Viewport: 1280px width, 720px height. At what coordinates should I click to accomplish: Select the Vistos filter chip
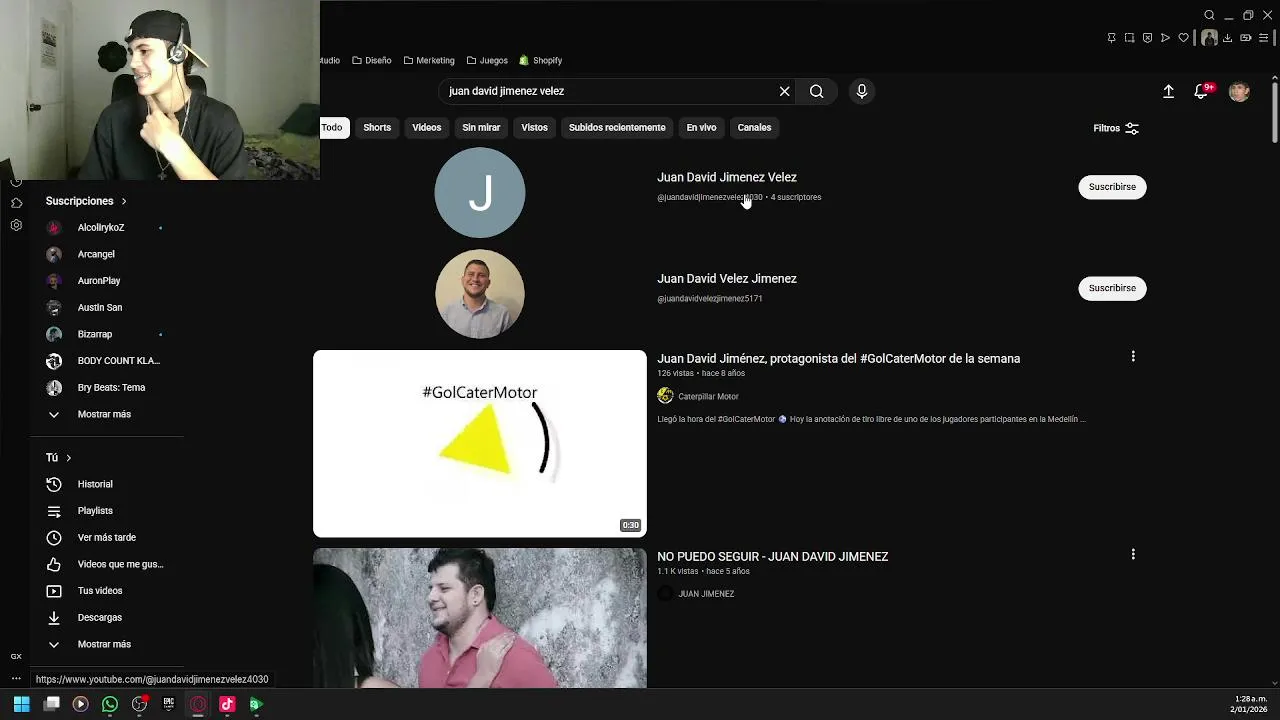534,128
